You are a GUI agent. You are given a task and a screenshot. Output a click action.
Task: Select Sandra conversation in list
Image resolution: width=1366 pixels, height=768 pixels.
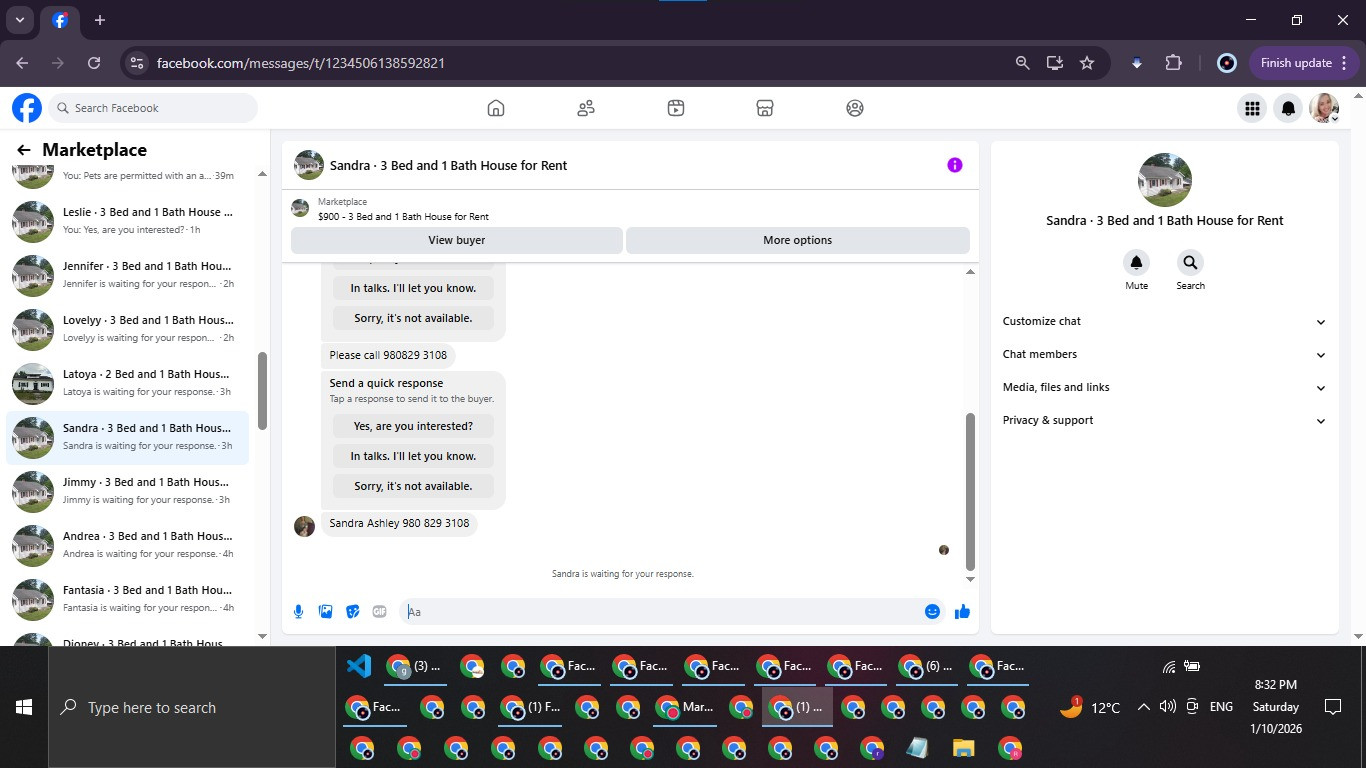coord(127,437)
